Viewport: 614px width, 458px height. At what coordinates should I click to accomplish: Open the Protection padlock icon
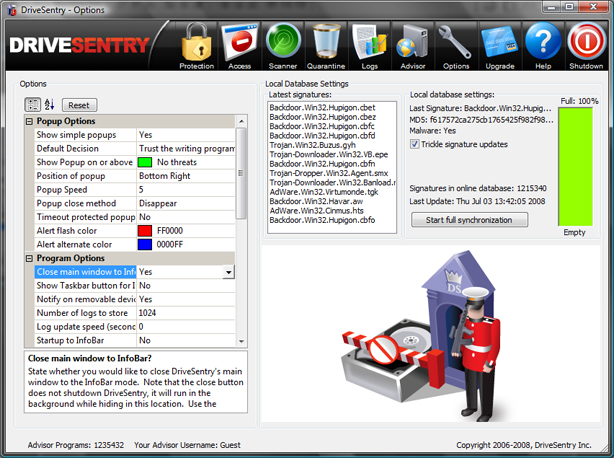click(197, 46)
